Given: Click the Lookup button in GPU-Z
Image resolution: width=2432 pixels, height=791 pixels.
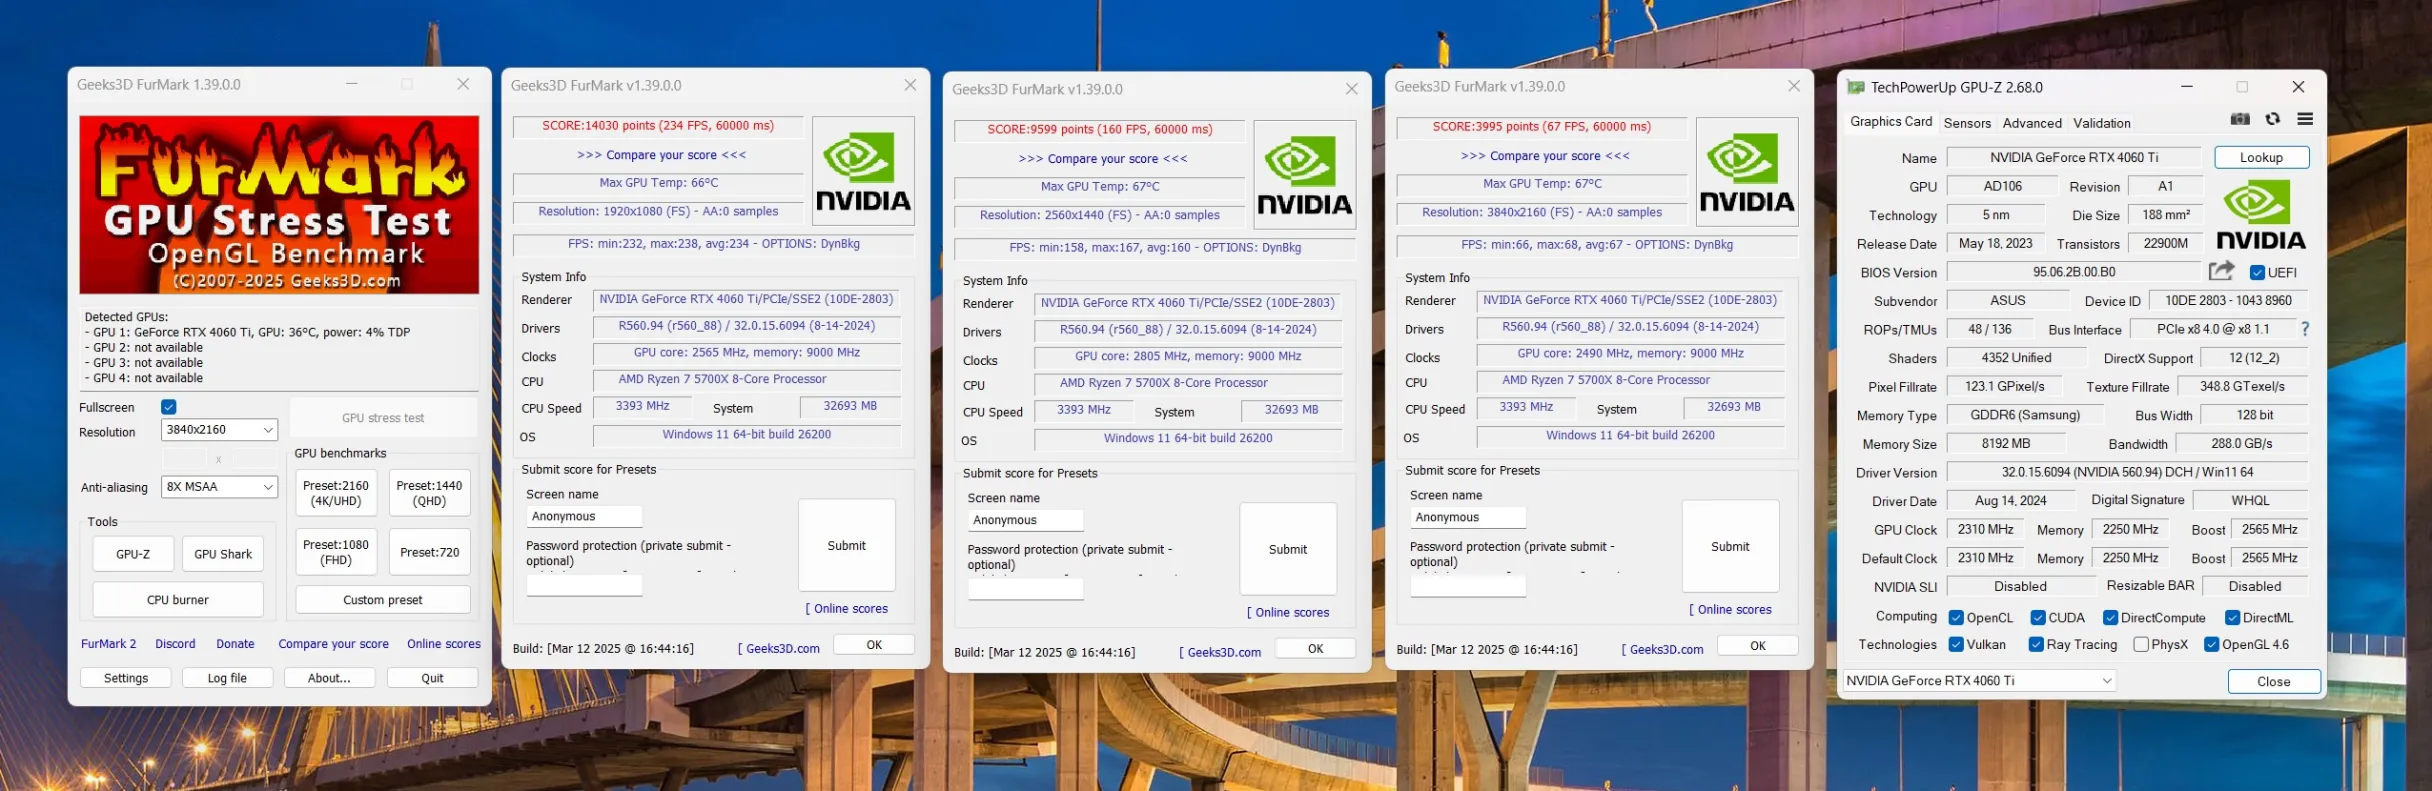Looking at the screenshot, I should coord(2261,158).
